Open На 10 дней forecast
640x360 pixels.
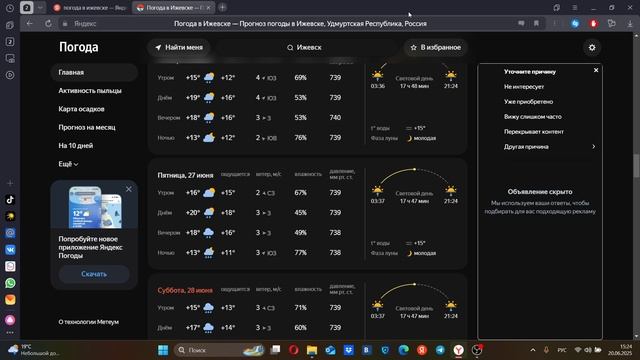[x=76, y=146]
